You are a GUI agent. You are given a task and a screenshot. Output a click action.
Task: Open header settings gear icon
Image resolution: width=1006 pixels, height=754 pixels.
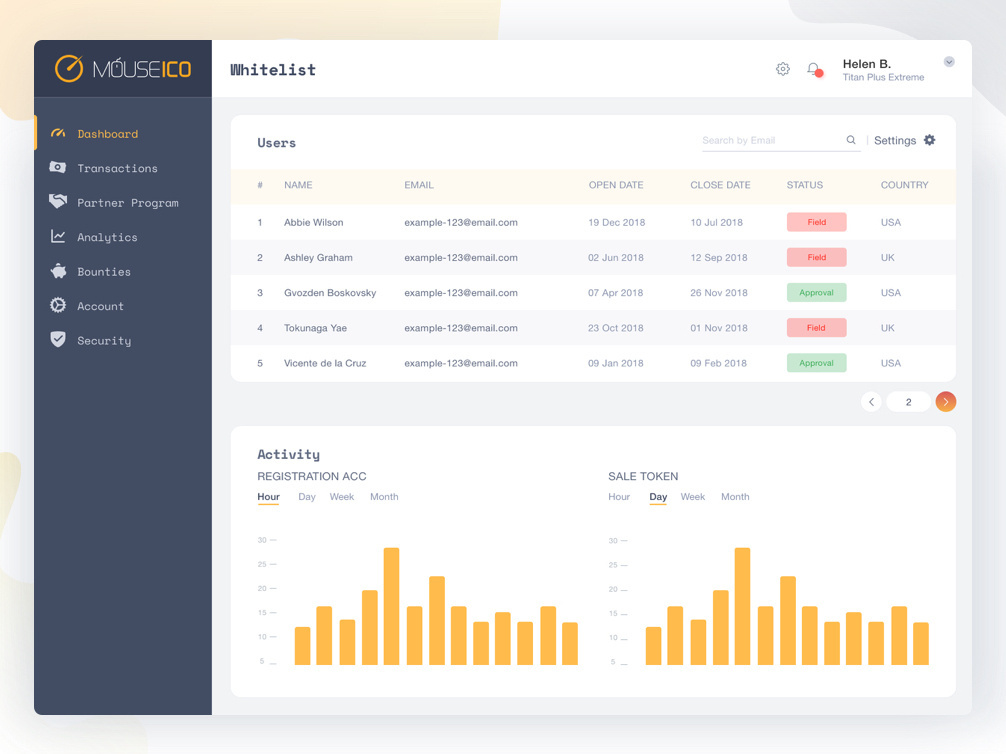tap(783, 69)
